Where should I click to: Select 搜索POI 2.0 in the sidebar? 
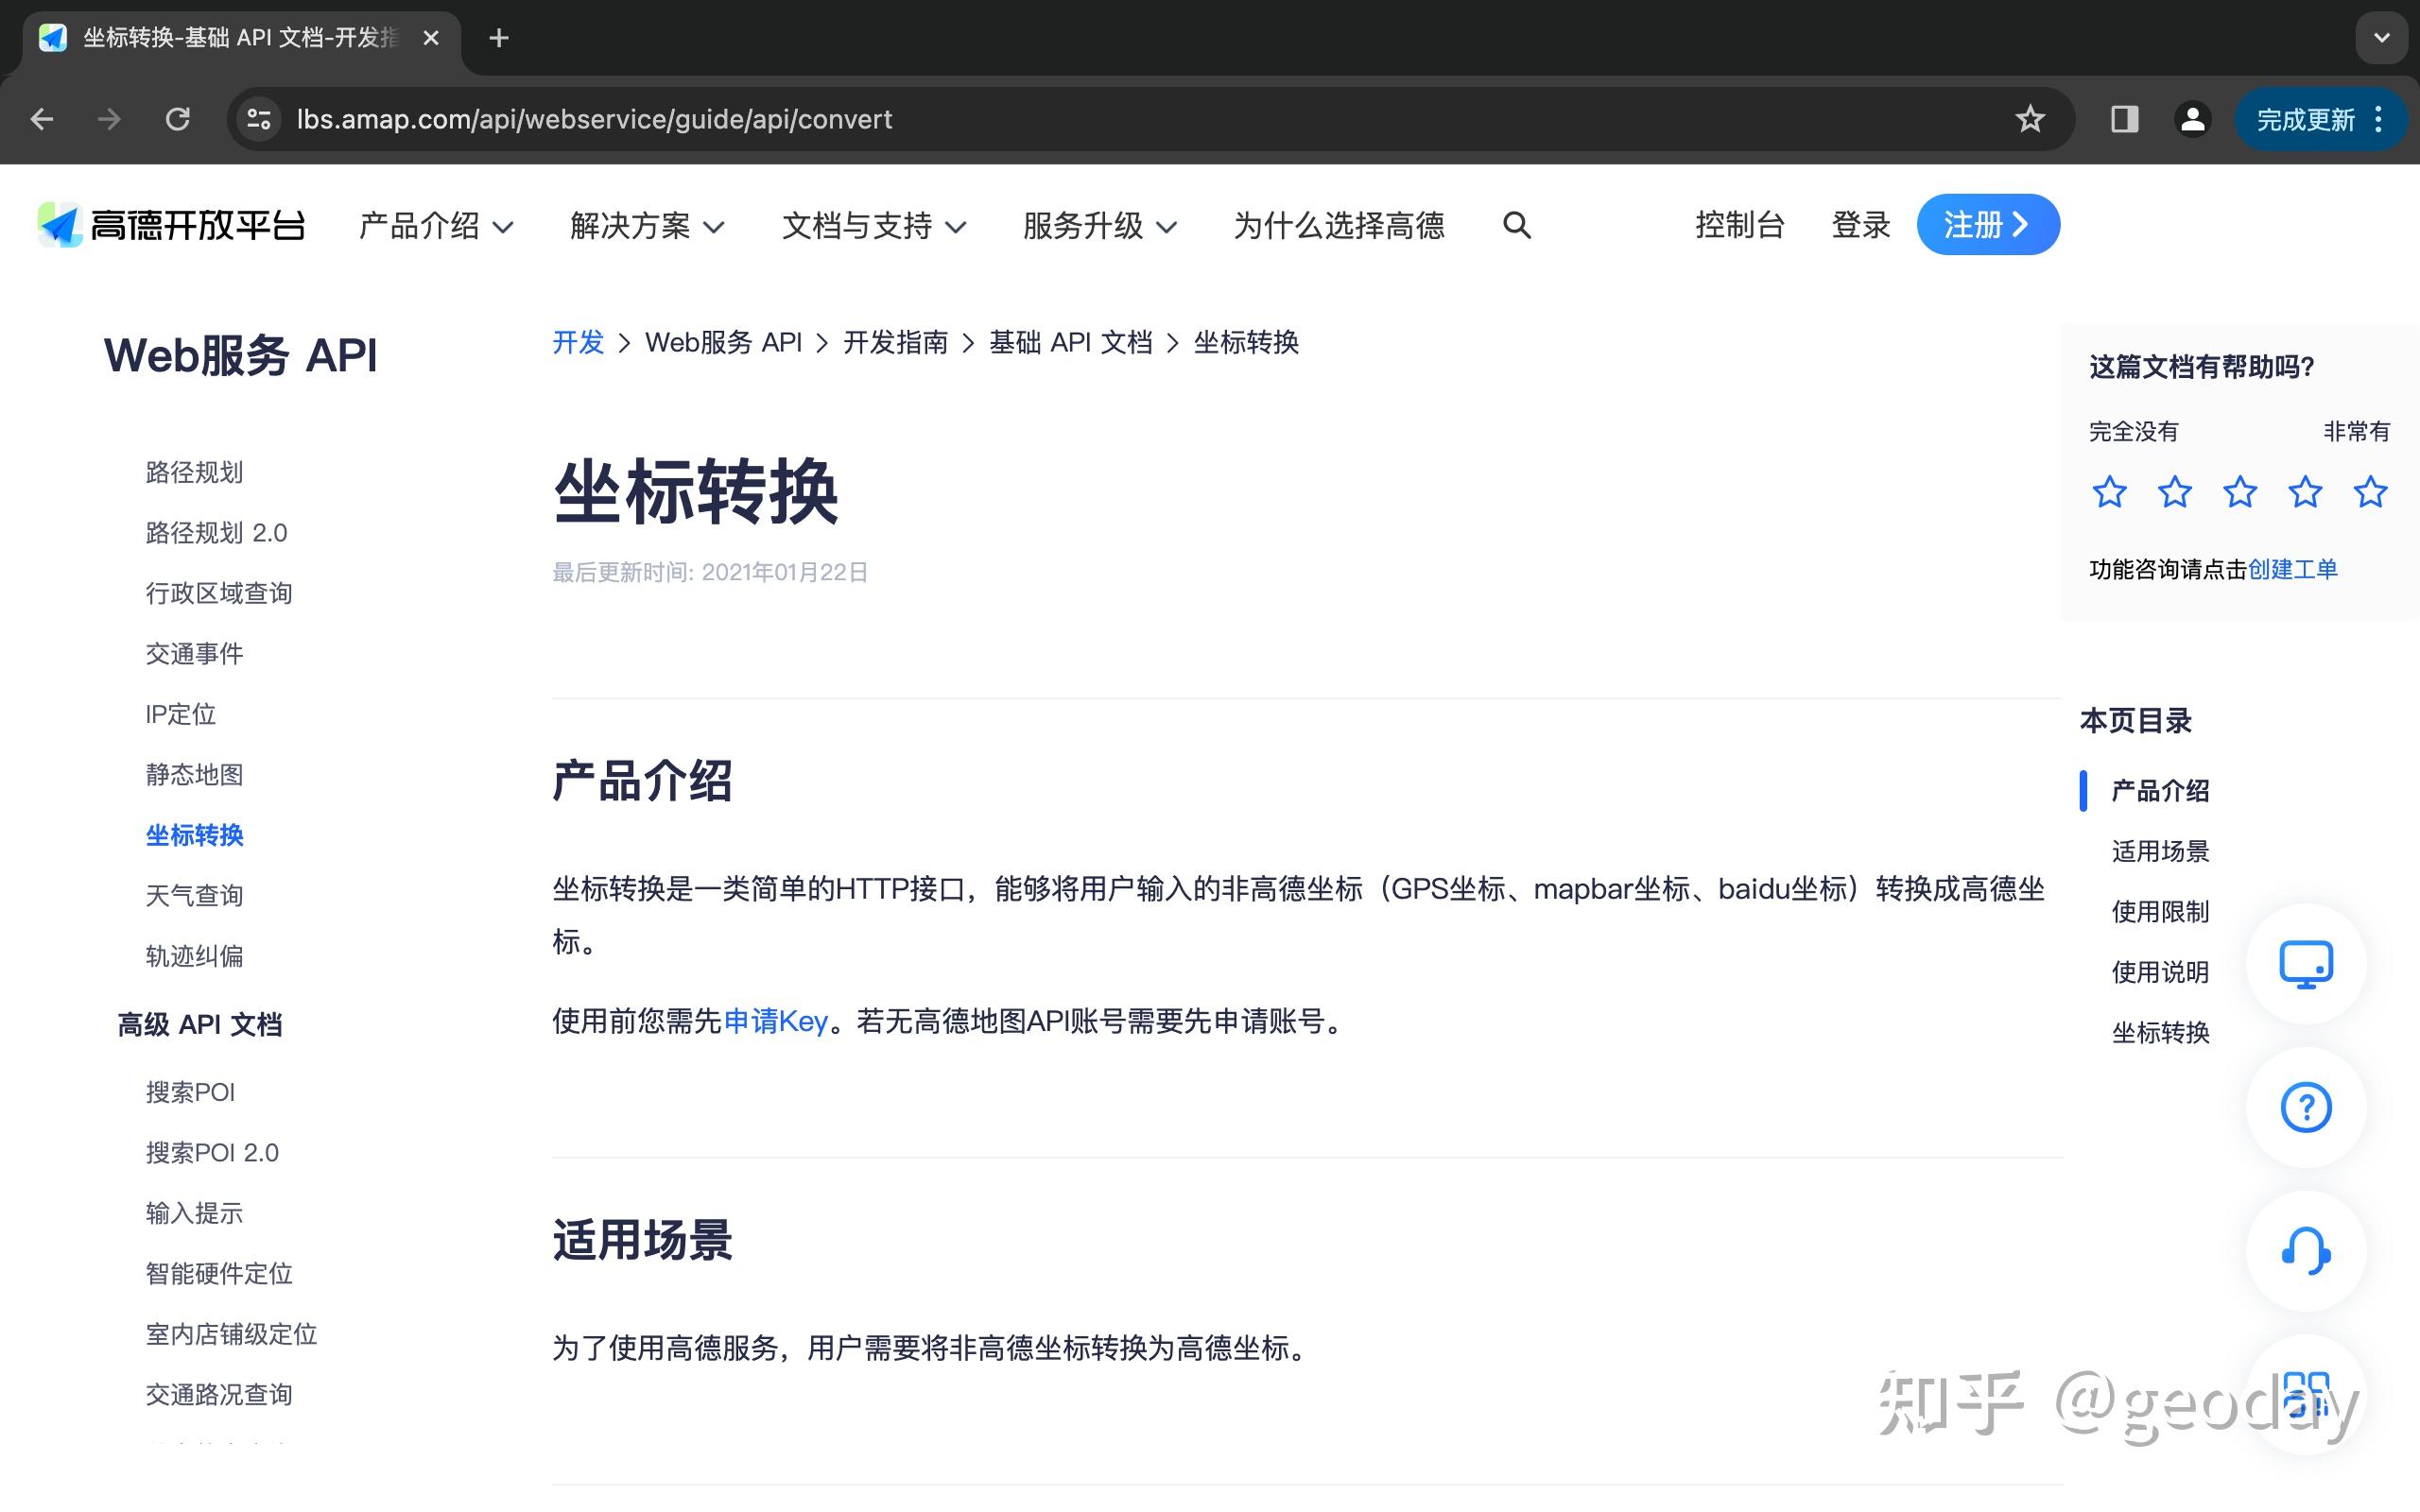pyautogui.click(x=212, y=1153)
